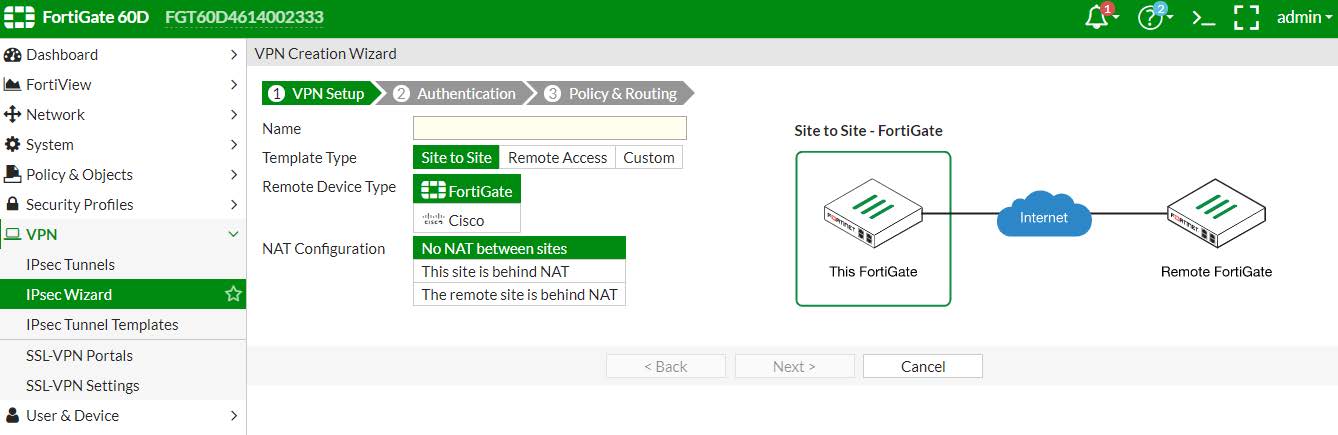Cancel the VPN wizard
Image resolution: width=1338 pixels, height=435 pixels.
coord(923,366)
